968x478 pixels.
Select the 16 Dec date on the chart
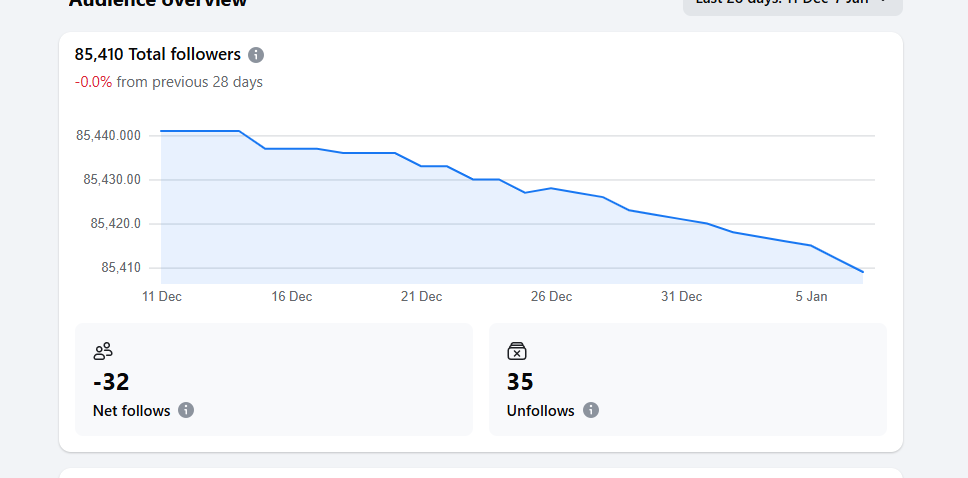(292, 297)
